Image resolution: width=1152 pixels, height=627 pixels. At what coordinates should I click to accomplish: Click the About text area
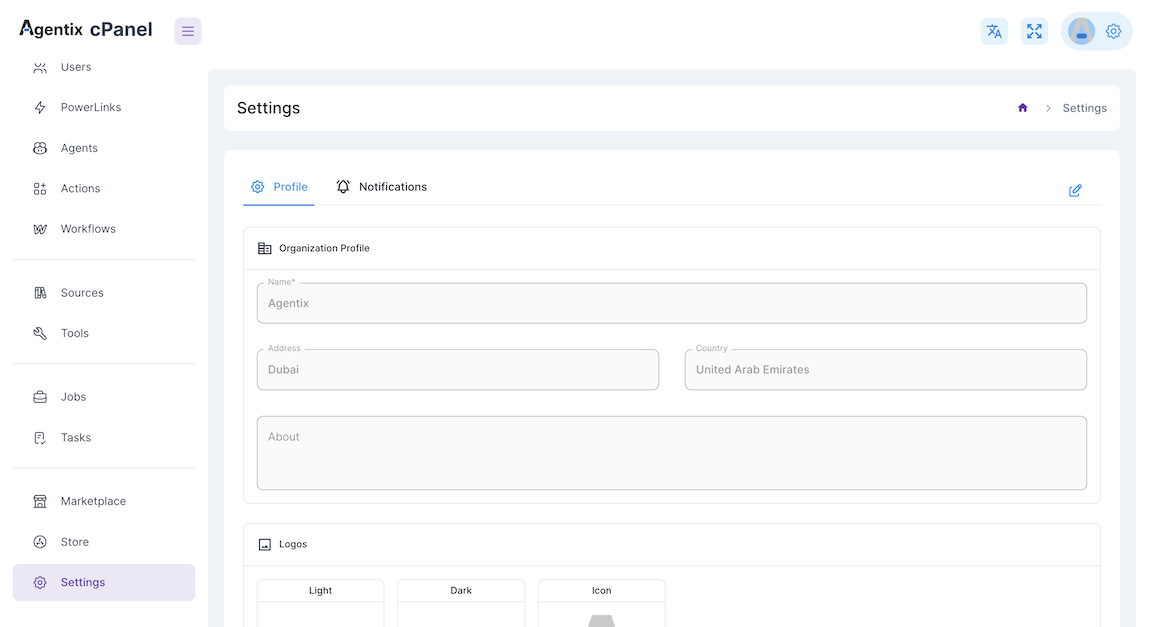pyautogui.click(x=672, y=453)
